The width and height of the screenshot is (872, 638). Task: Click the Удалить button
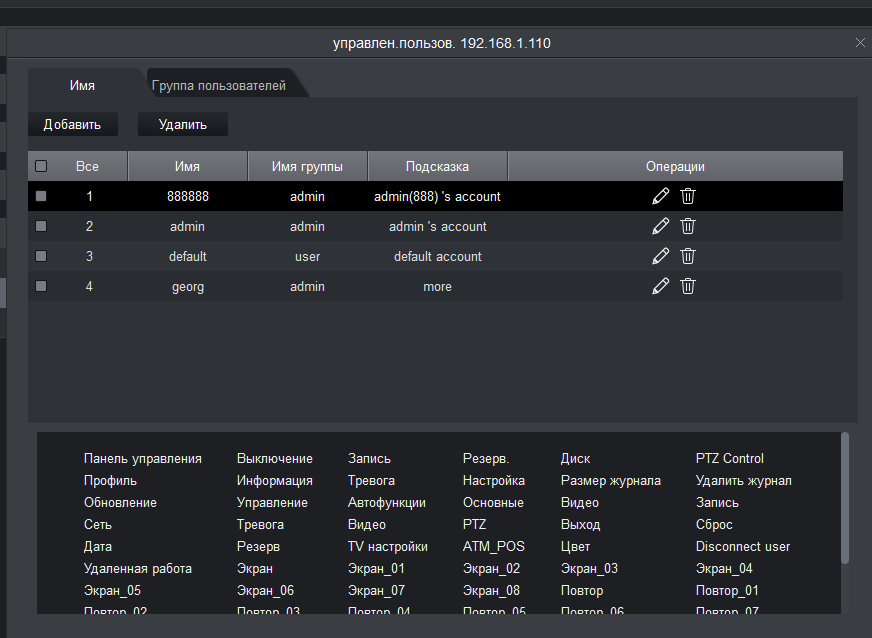(x=183, y=125)
